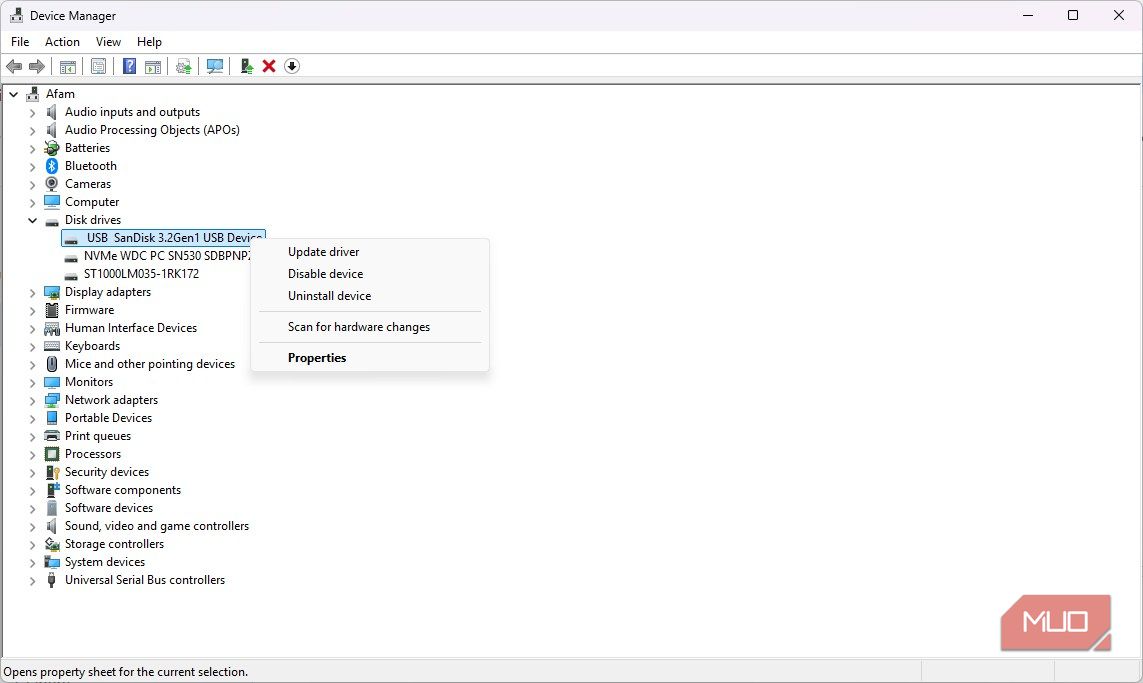Expand the Software components category
This screenshot has width=1143, height=683.
pyautogui.click(x=32, y=491)
